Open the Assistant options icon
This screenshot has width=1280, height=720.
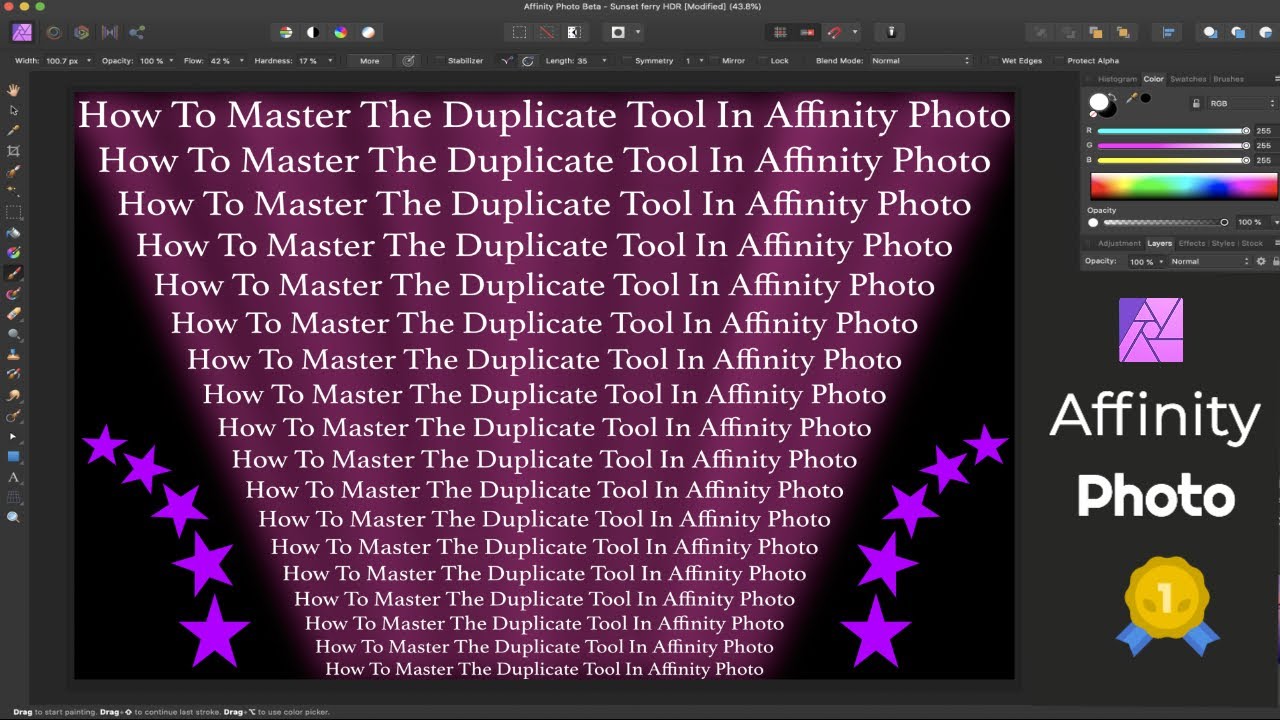891,32
